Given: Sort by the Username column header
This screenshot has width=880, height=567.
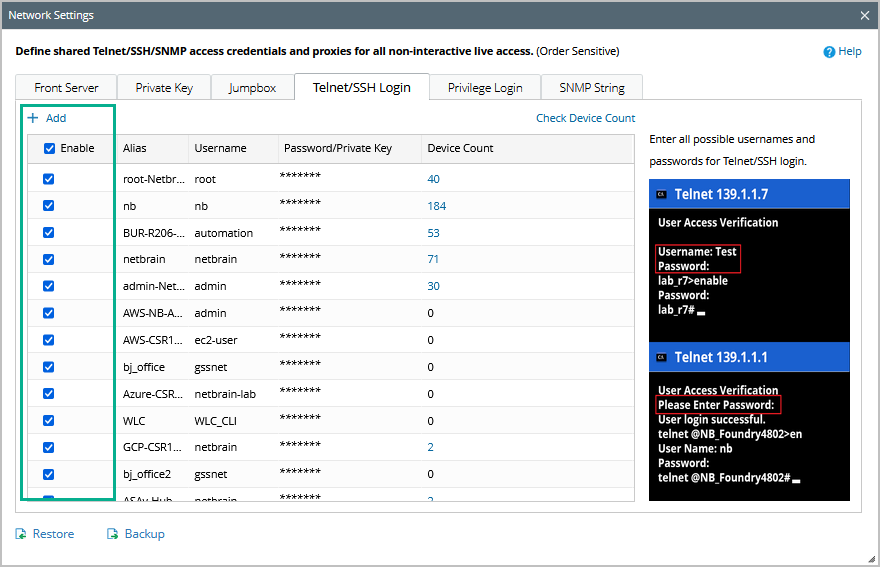Looking at the screenshot, I should tap(220, 148).
